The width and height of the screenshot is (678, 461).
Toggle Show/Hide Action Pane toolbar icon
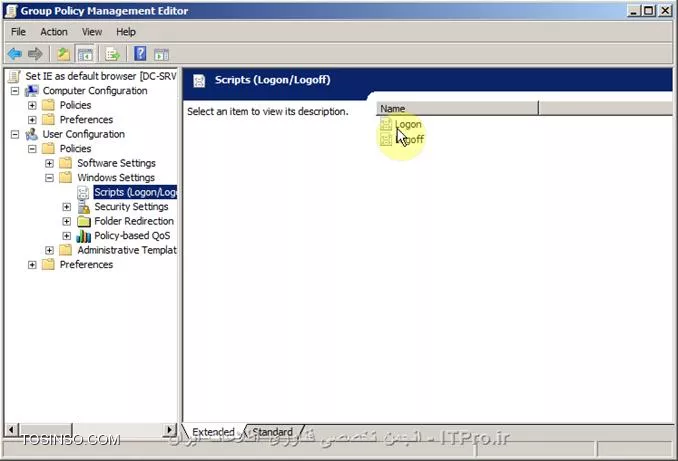(x=161, y=54)
